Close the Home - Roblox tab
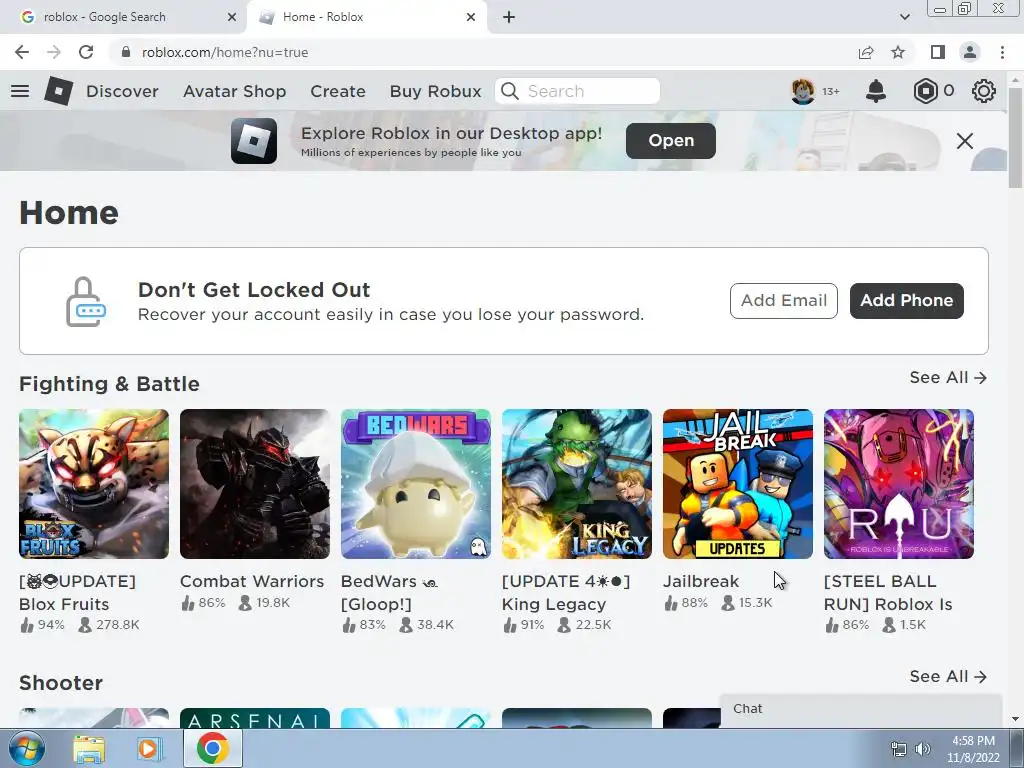1024x768 pixels. click(x=471, y=17)
